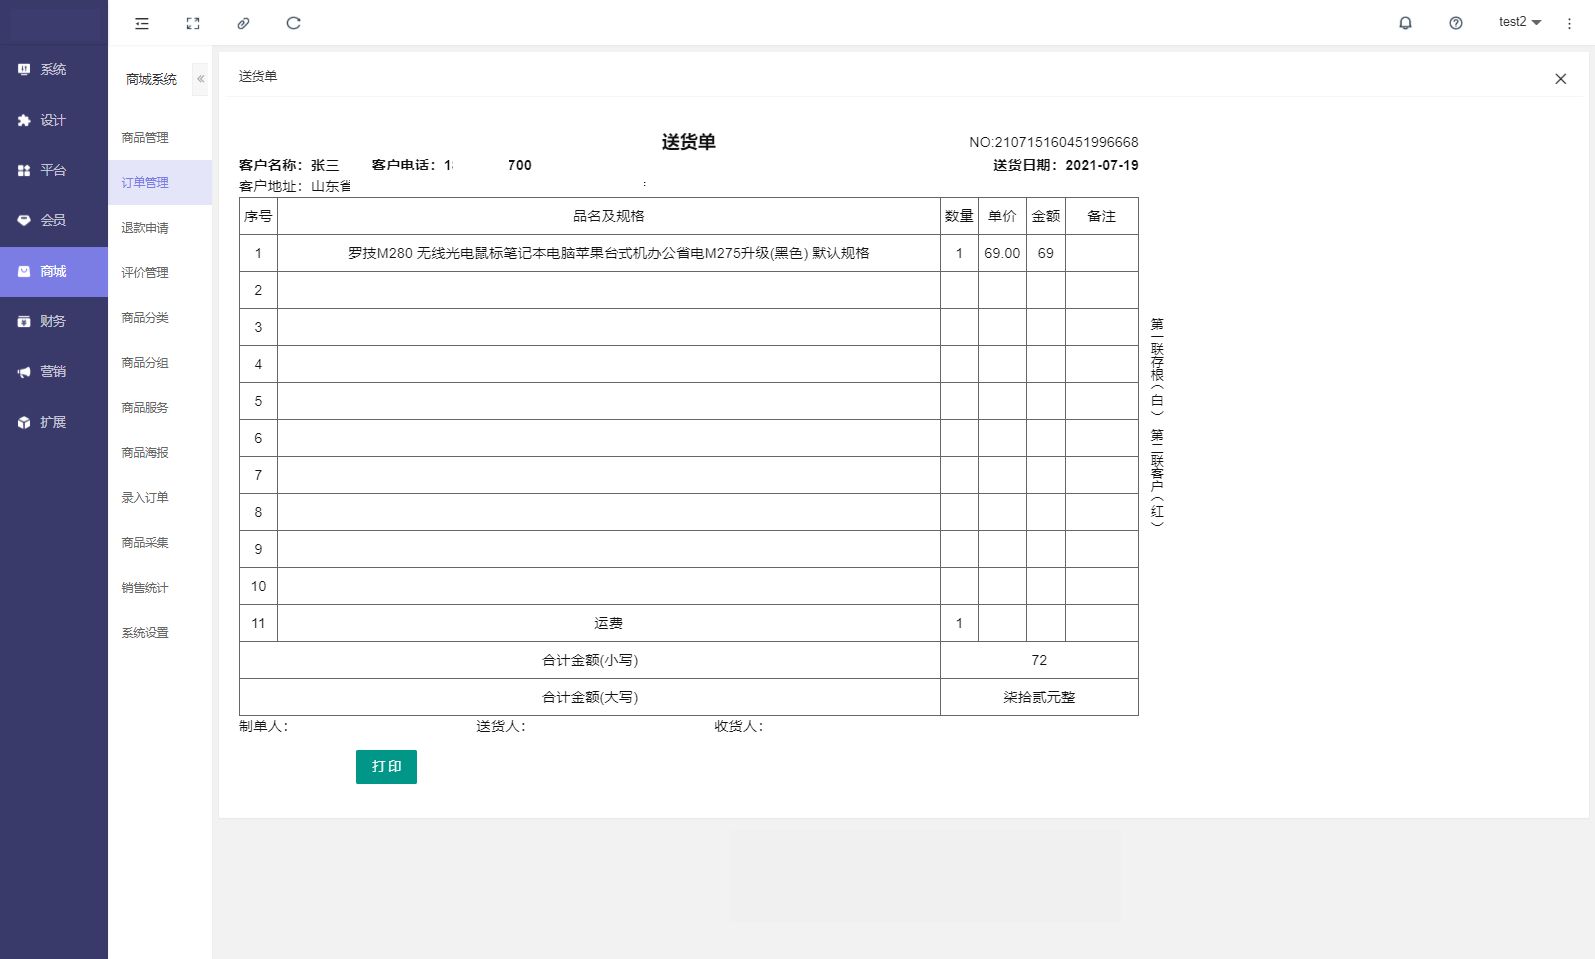Click the link icon in top toolbar
Screen dimensions: 1595x959
(x=243, y=23)
